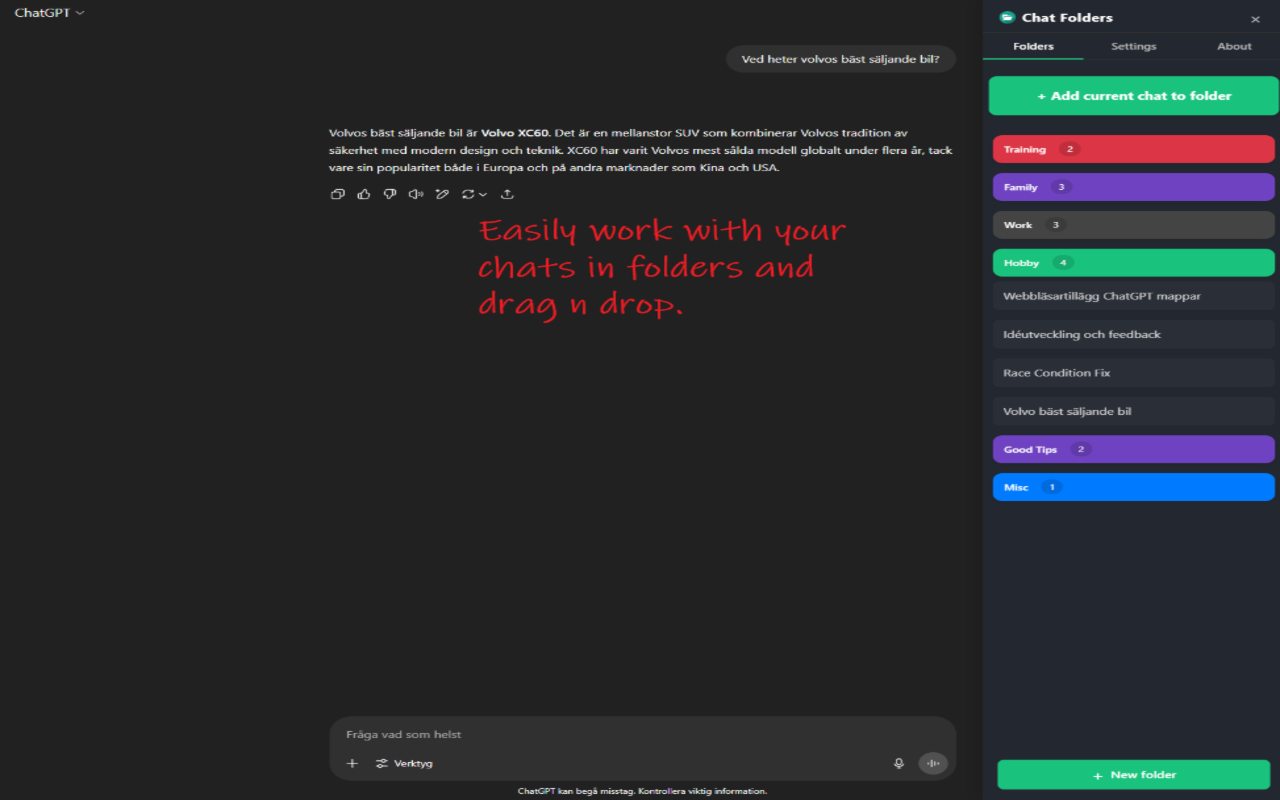Edit response in canvas with pencil icon
The width and height of the screenshot is (1280, 800).
pos(442,194)
